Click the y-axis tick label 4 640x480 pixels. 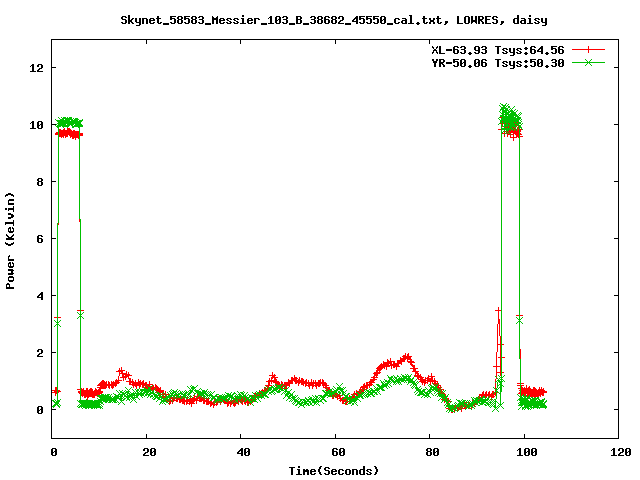(40, 296)
